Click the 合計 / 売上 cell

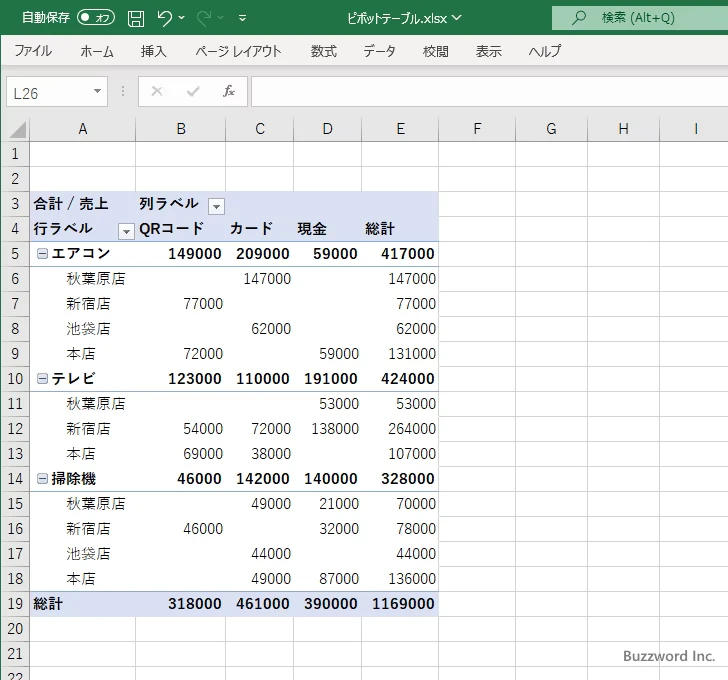83,204
